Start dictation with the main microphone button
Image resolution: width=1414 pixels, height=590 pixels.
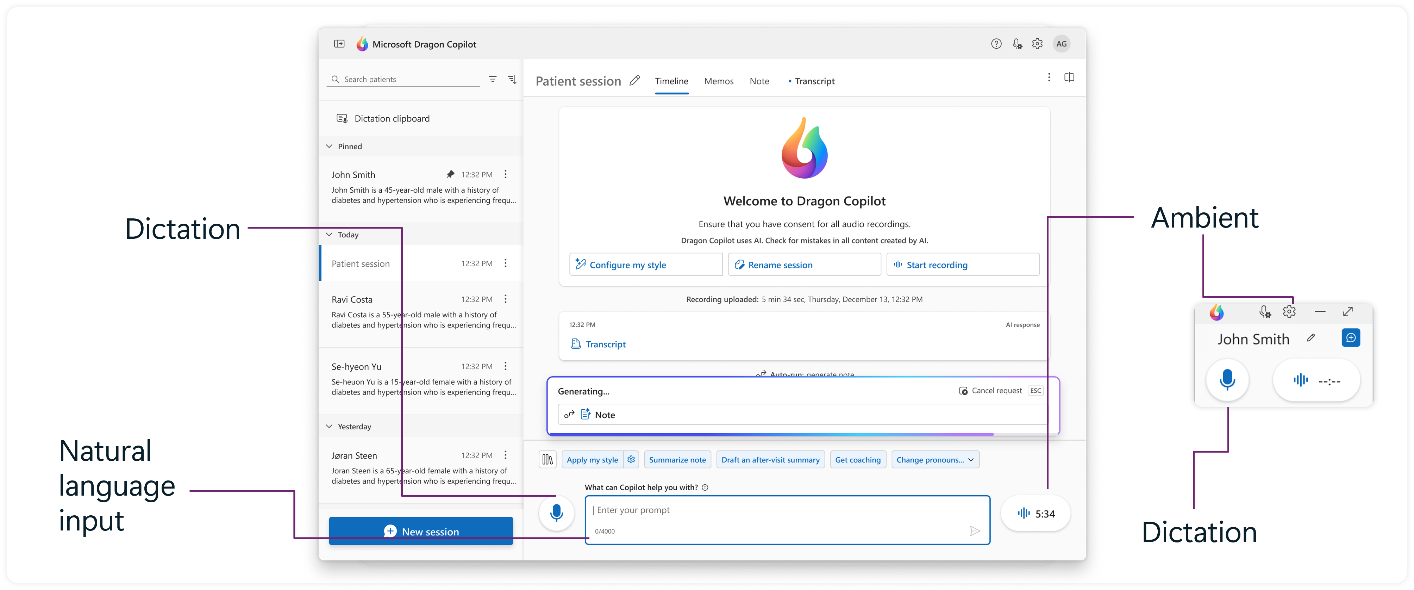[x=556, y=514]
